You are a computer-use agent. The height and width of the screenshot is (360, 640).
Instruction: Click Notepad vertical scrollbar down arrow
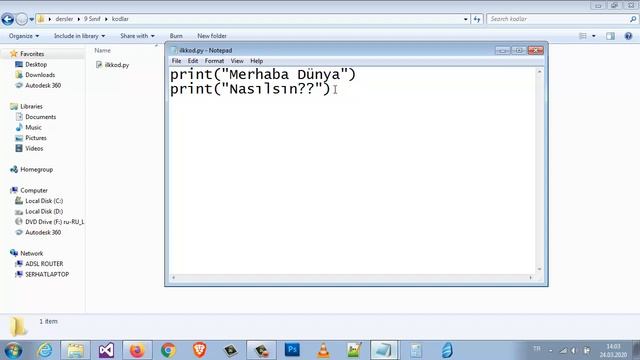pyautogui.click(x=540, y=269)
